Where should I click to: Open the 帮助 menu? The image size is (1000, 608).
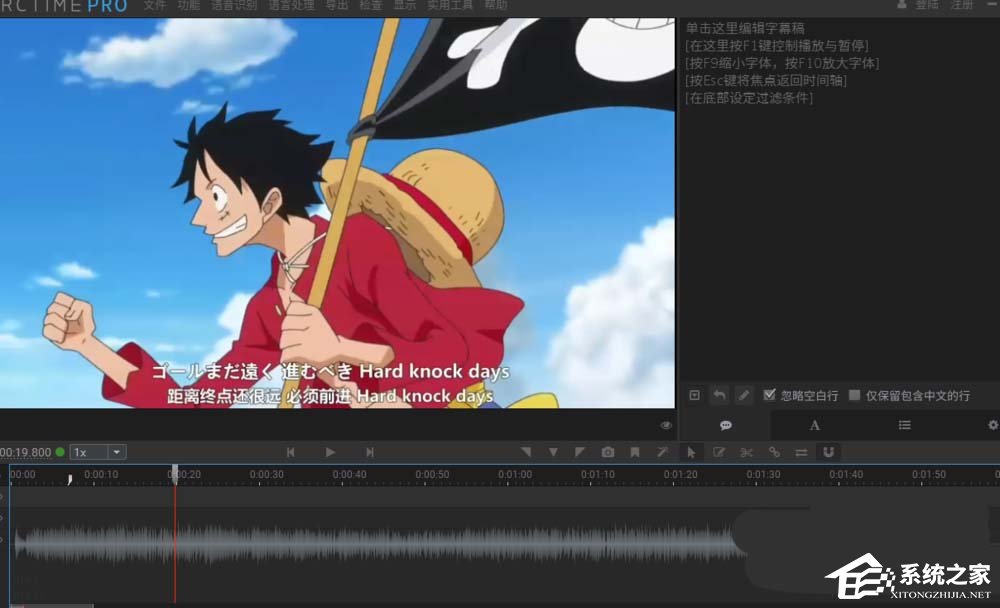[496, 5]
